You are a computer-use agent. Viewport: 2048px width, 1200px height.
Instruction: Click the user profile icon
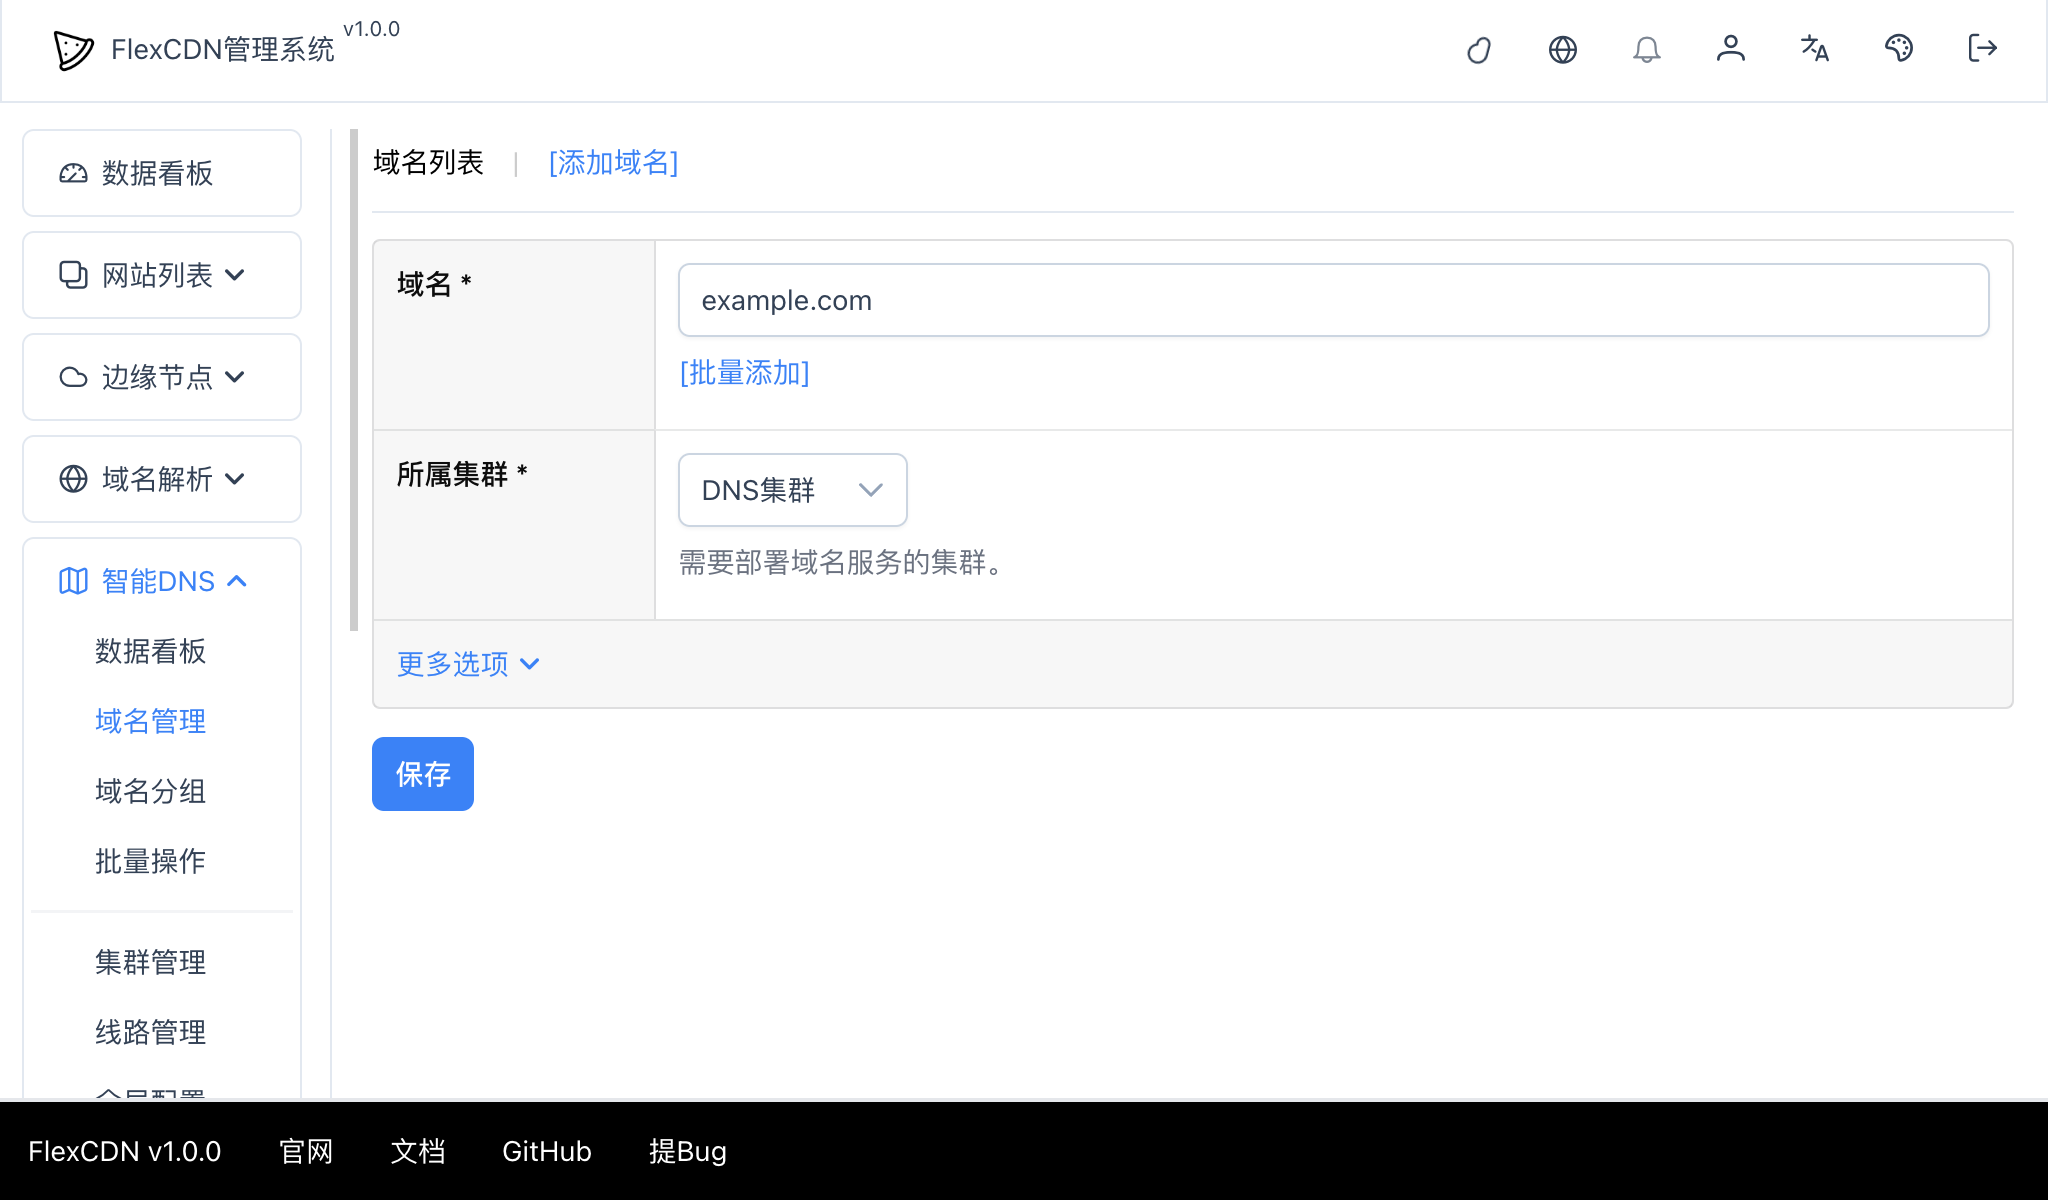tap(1731, 49)
